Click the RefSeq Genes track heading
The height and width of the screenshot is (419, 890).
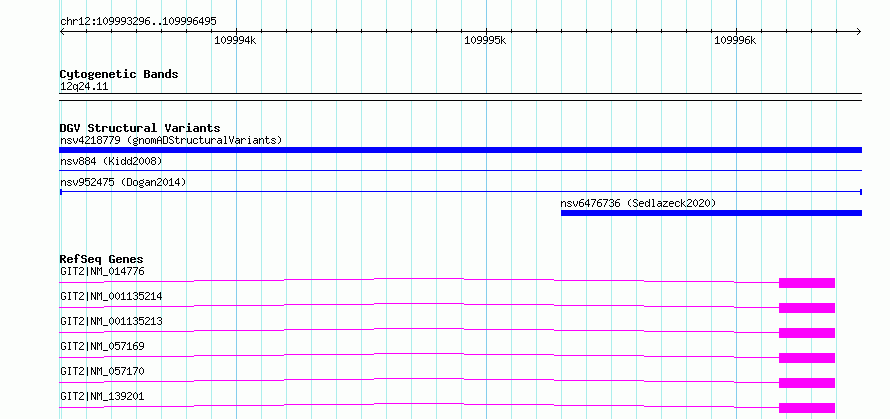[102, 260]
